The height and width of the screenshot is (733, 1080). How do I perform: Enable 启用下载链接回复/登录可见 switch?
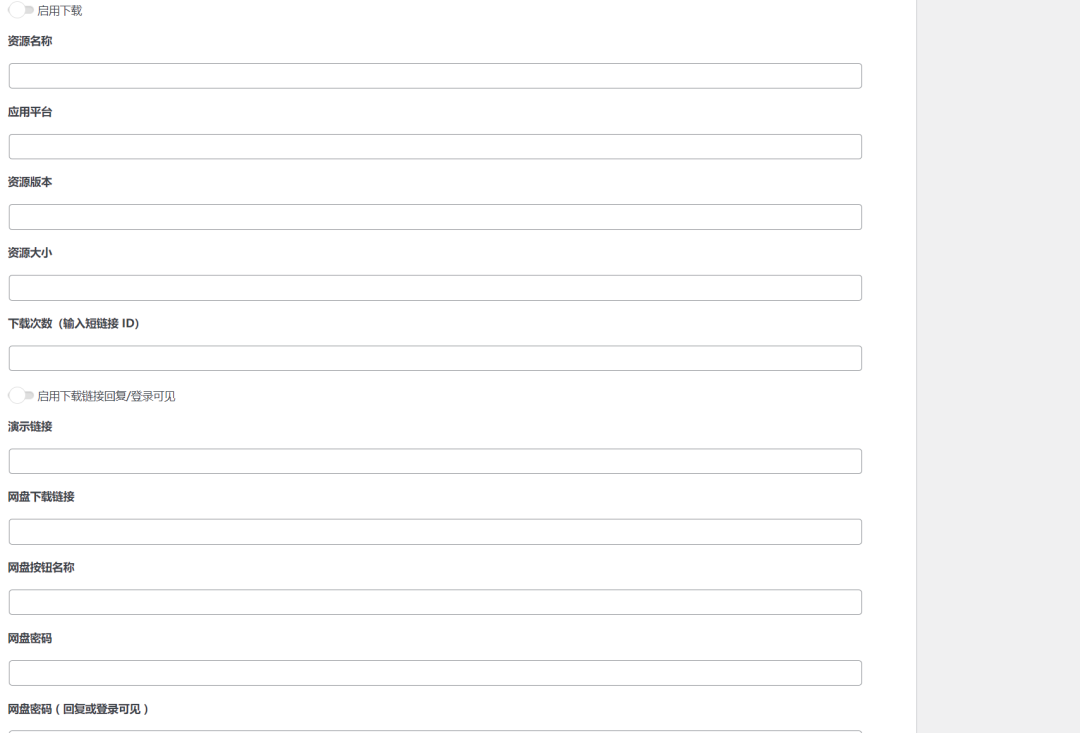[x=21, y=396]
